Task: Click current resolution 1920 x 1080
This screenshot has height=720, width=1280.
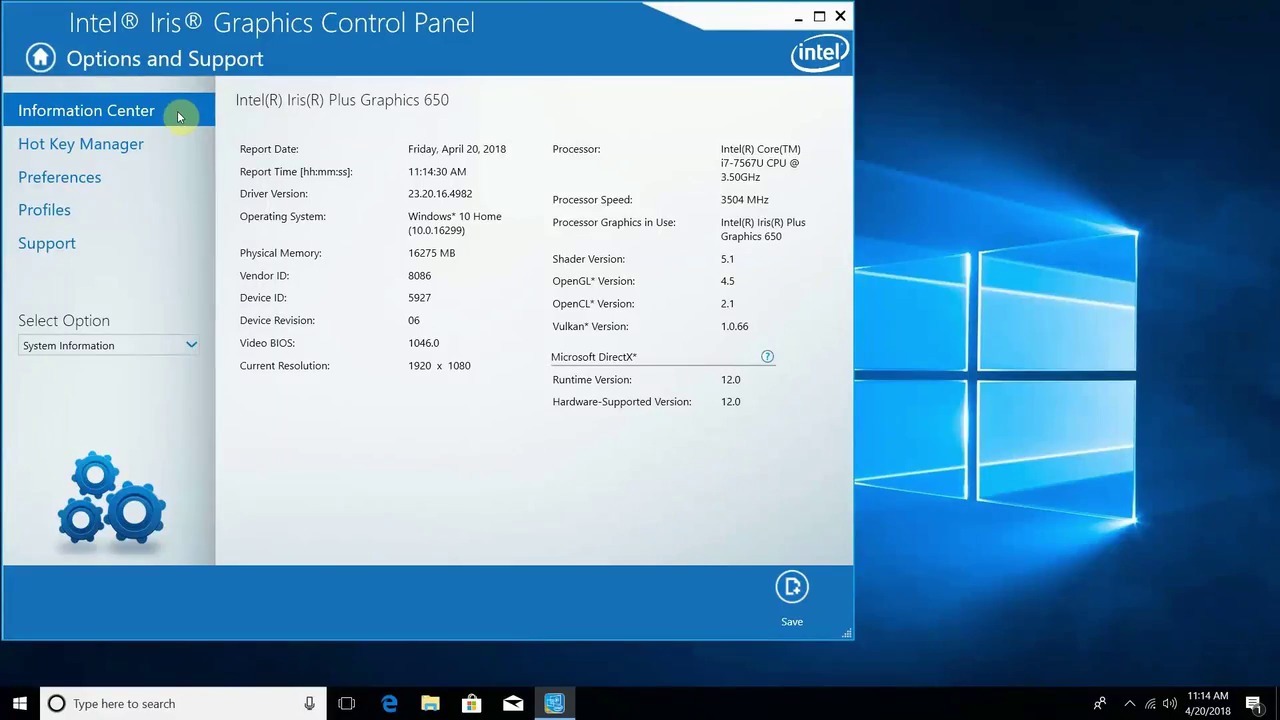Action: (x=439, y=366)
